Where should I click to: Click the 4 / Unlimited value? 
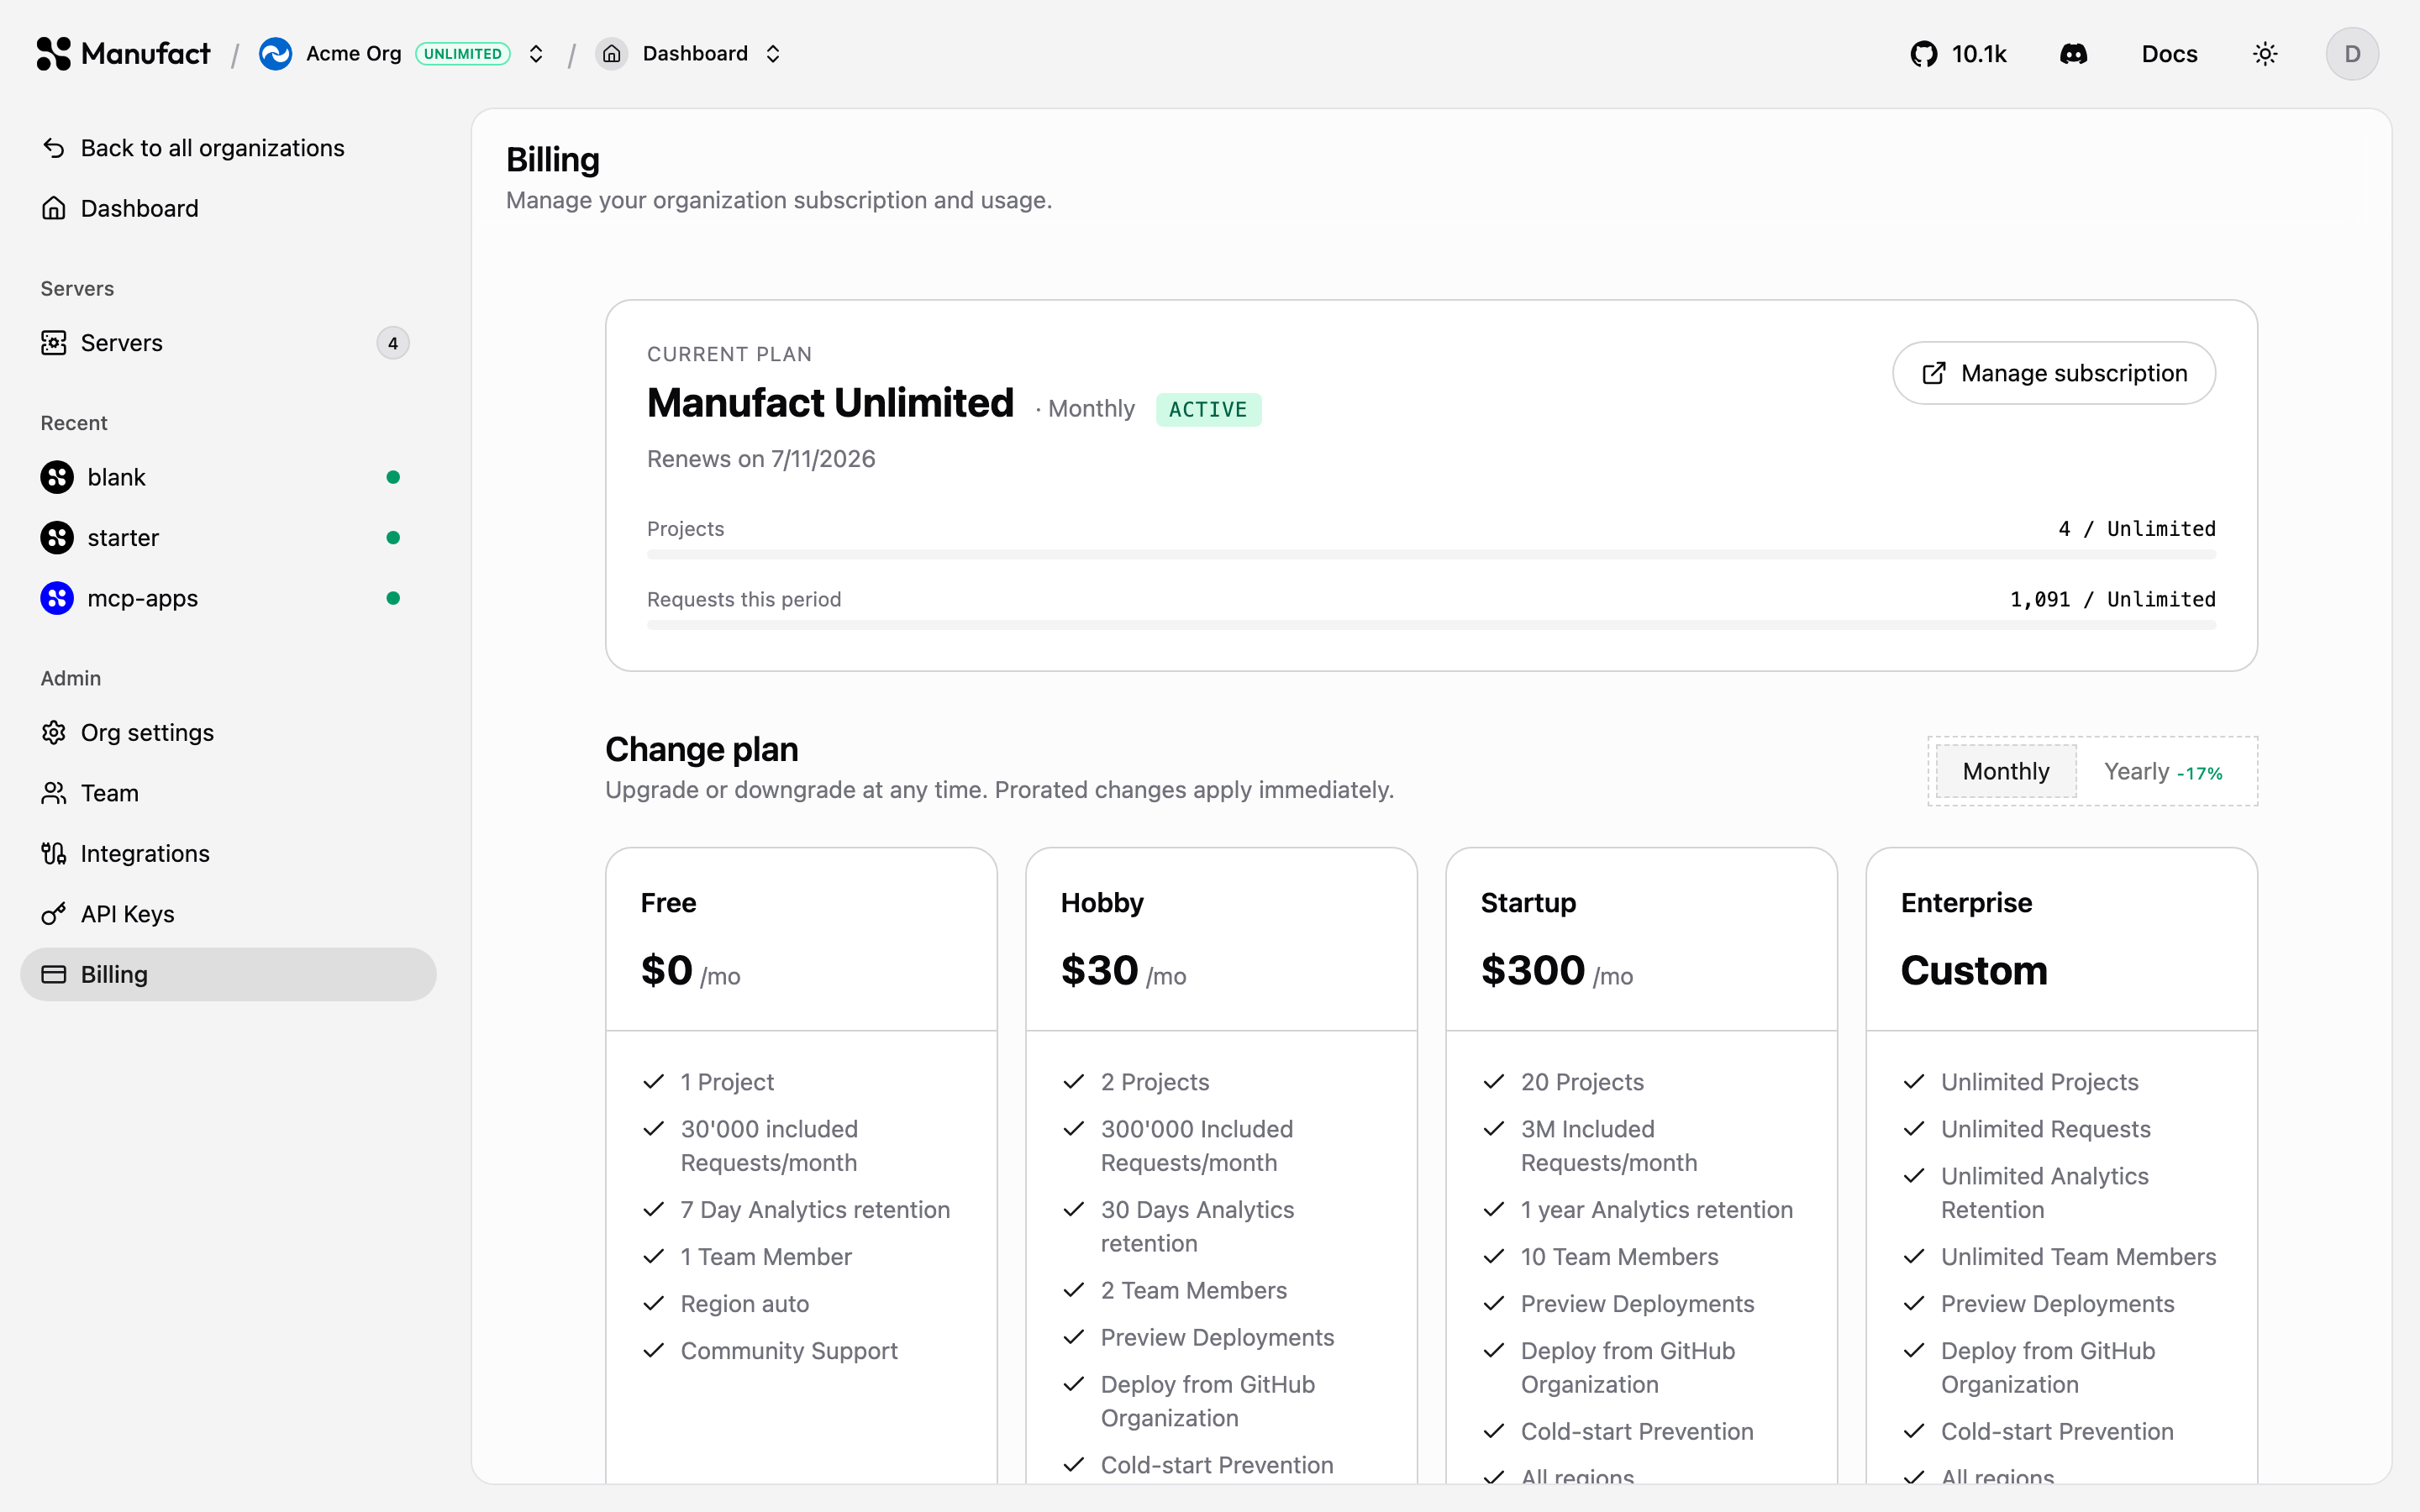tap(2137, 528)
